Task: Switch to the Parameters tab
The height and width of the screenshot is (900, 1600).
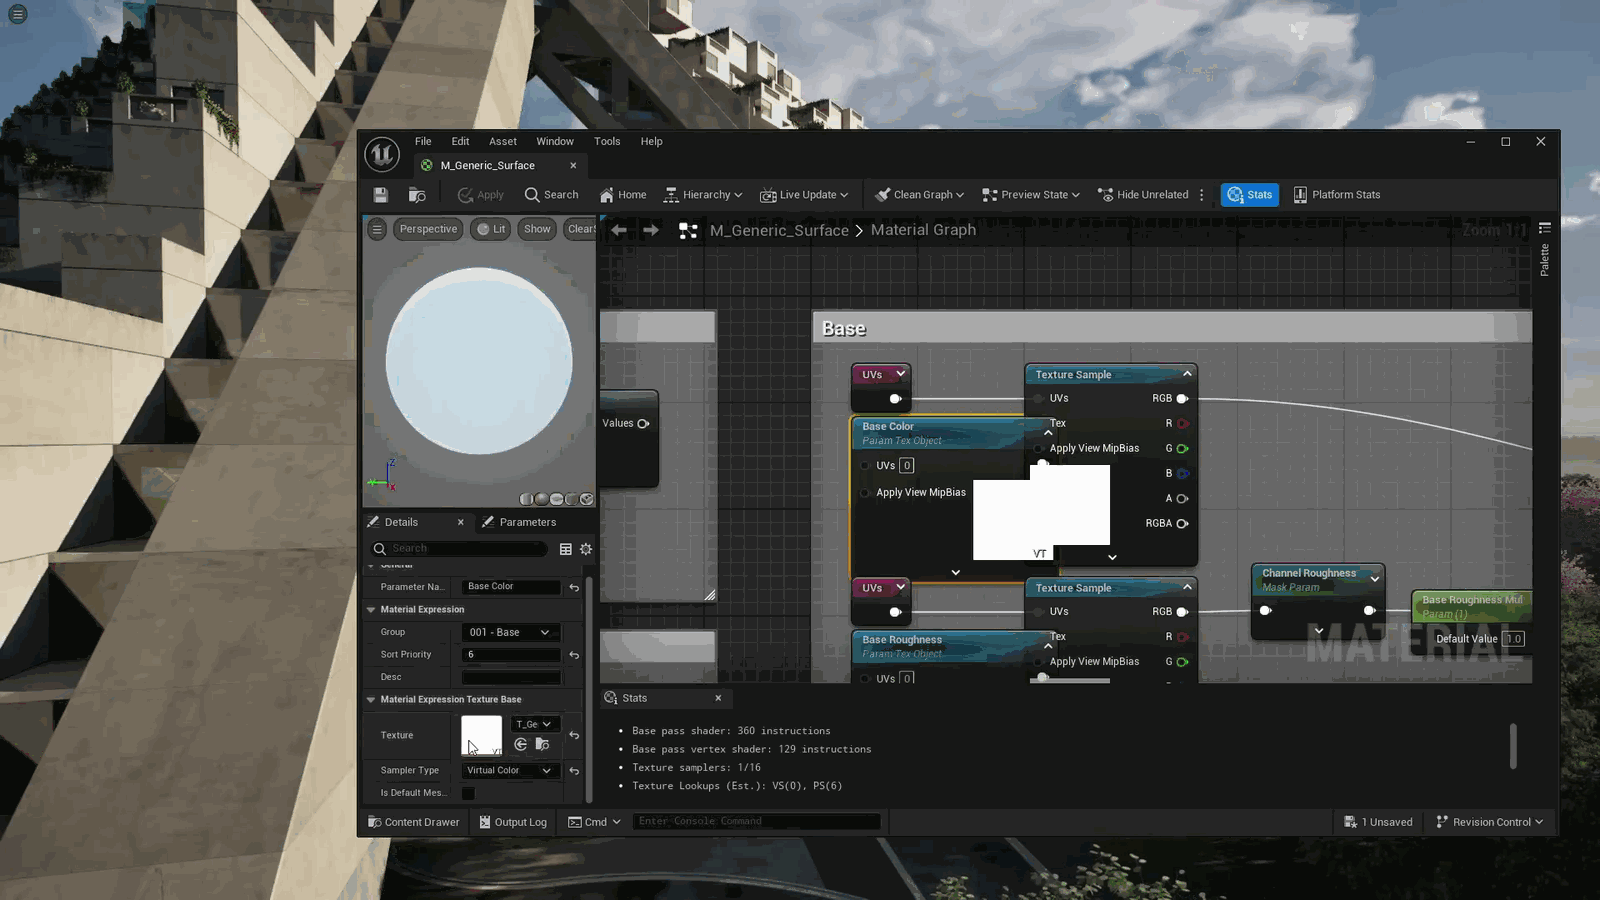Action: pos(519,522)
